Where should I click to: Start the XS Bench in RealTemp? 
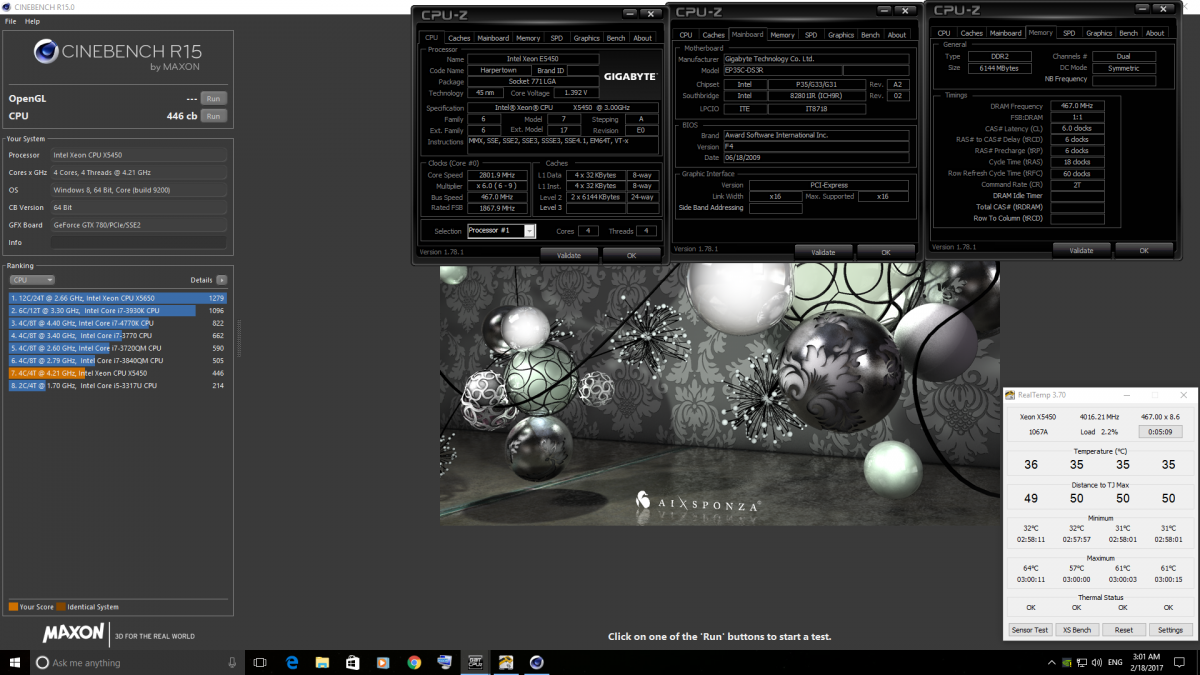[1076, 630]
